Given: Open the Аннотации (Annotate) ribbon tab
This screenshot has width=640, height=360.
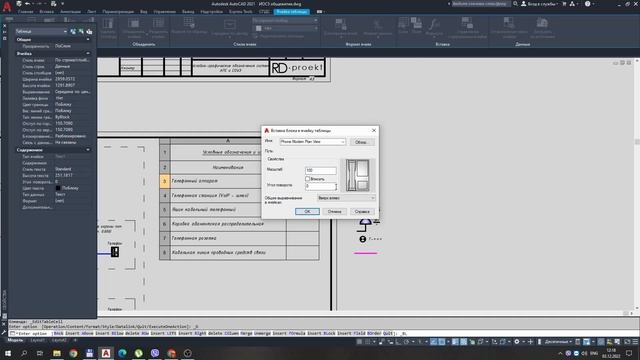Looking at the screenshot, I should click(70, 11).
